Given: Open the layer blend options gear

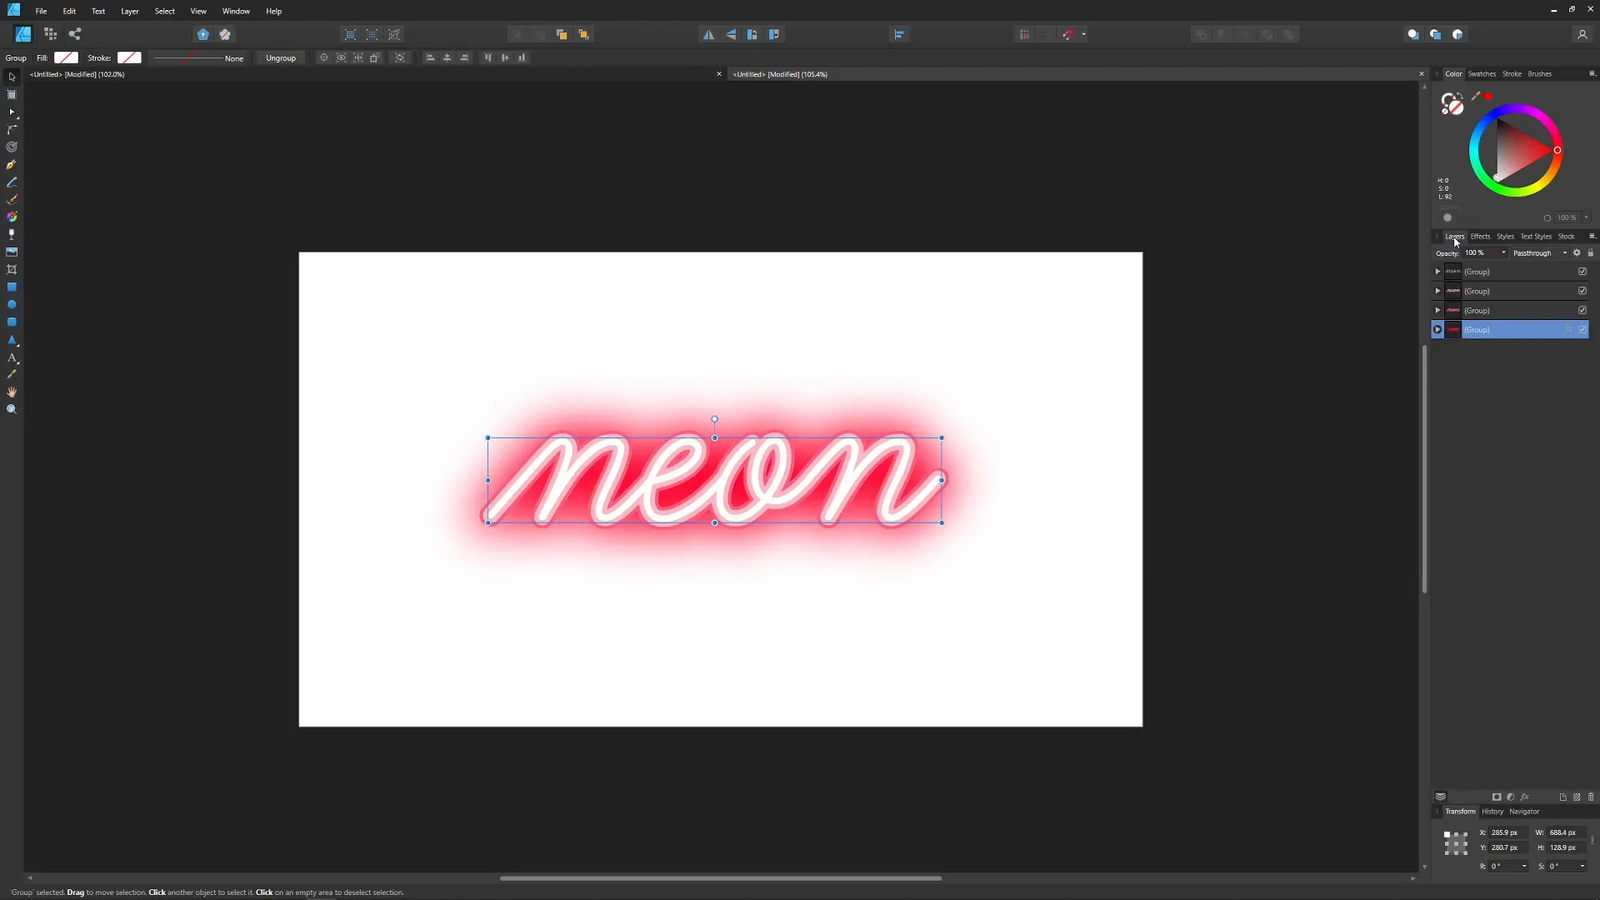Looking at the screenshot, I should (1577, 253).
